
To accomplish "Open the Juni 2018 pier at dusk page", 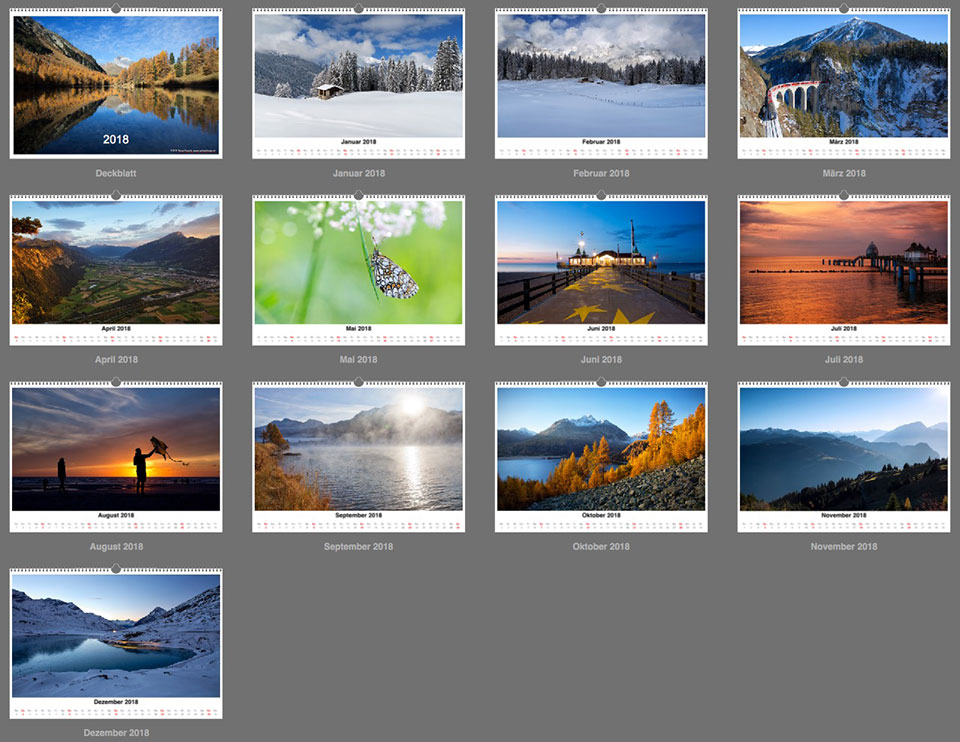I will (x=601, y=265).
